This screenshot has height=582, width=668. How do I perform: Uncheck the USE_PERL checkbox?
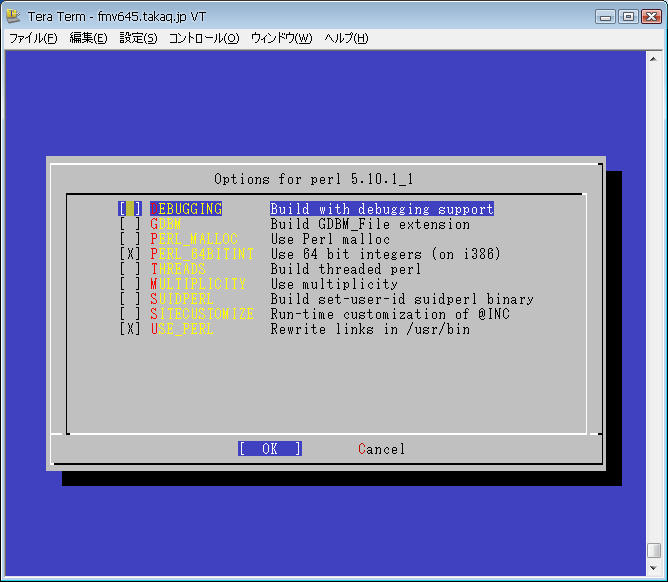pyautogui.click(x=130, y=329)
